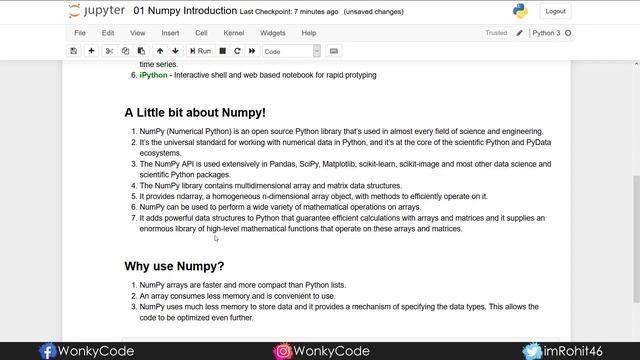Move selected cell down

tap(176, 51)
